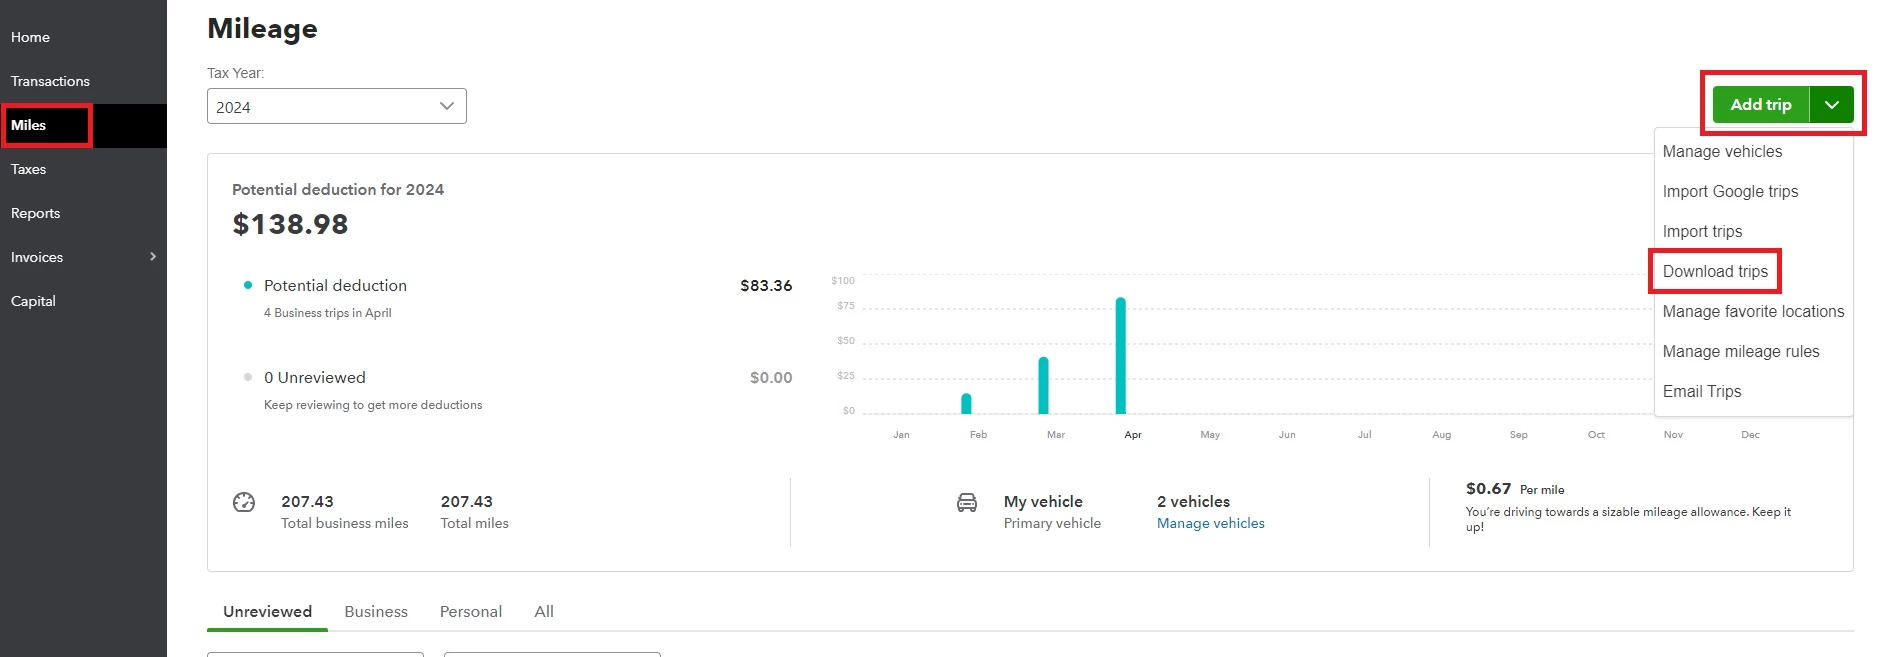This screenshot has height=657, width=1888.
Task: Click the April bar in chart
Action: pos(1121,356)
